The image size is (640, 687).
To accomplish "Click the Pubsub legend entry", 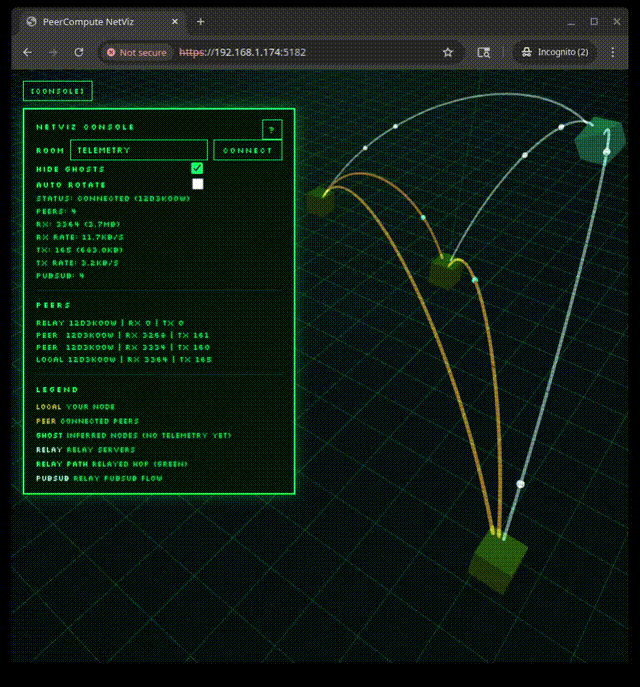I will tap(99, 478).
